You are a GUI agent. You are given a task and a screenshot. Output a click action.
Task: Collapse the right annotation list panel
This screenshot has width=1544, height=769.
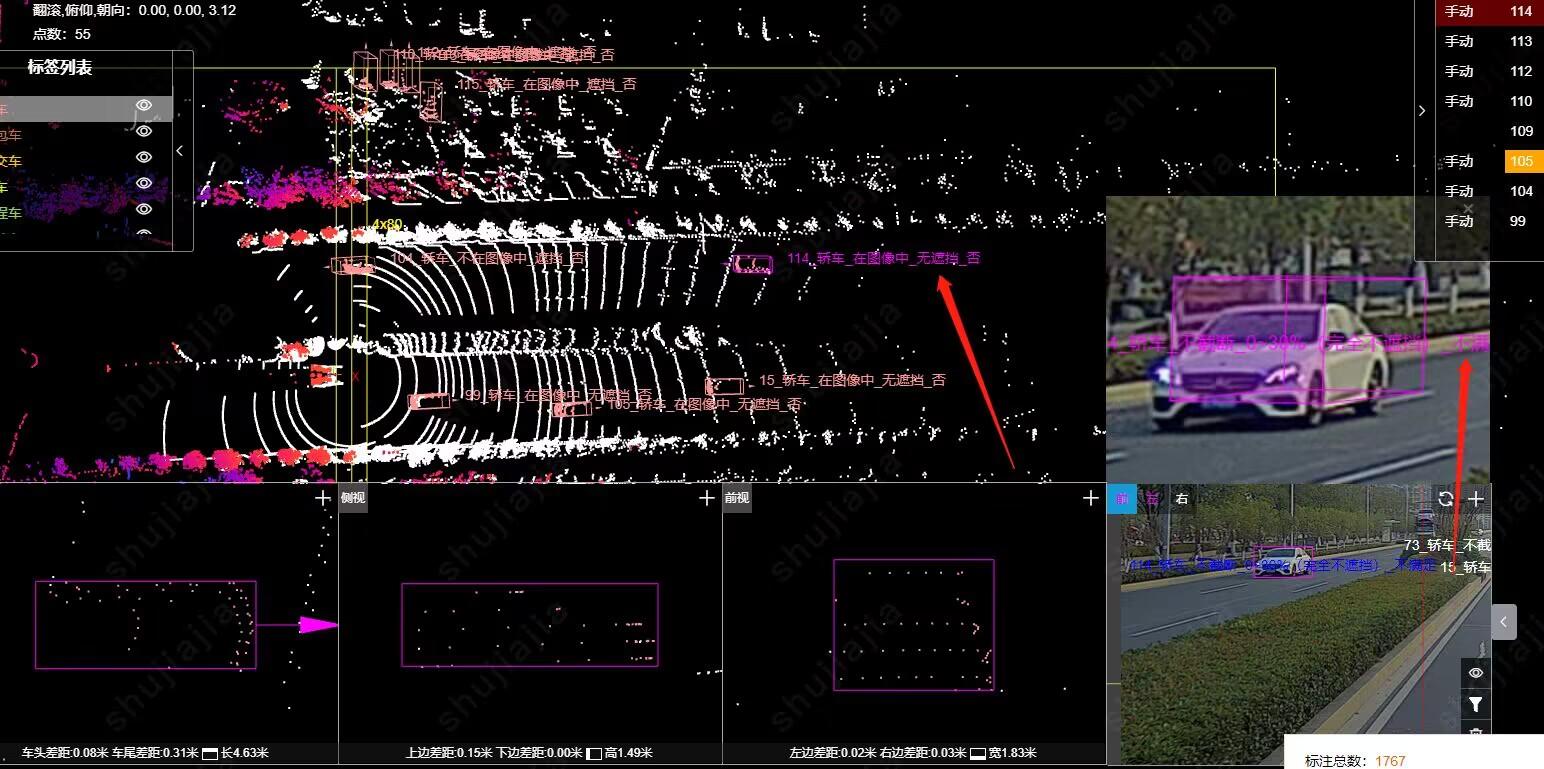tap(1422, 111)
